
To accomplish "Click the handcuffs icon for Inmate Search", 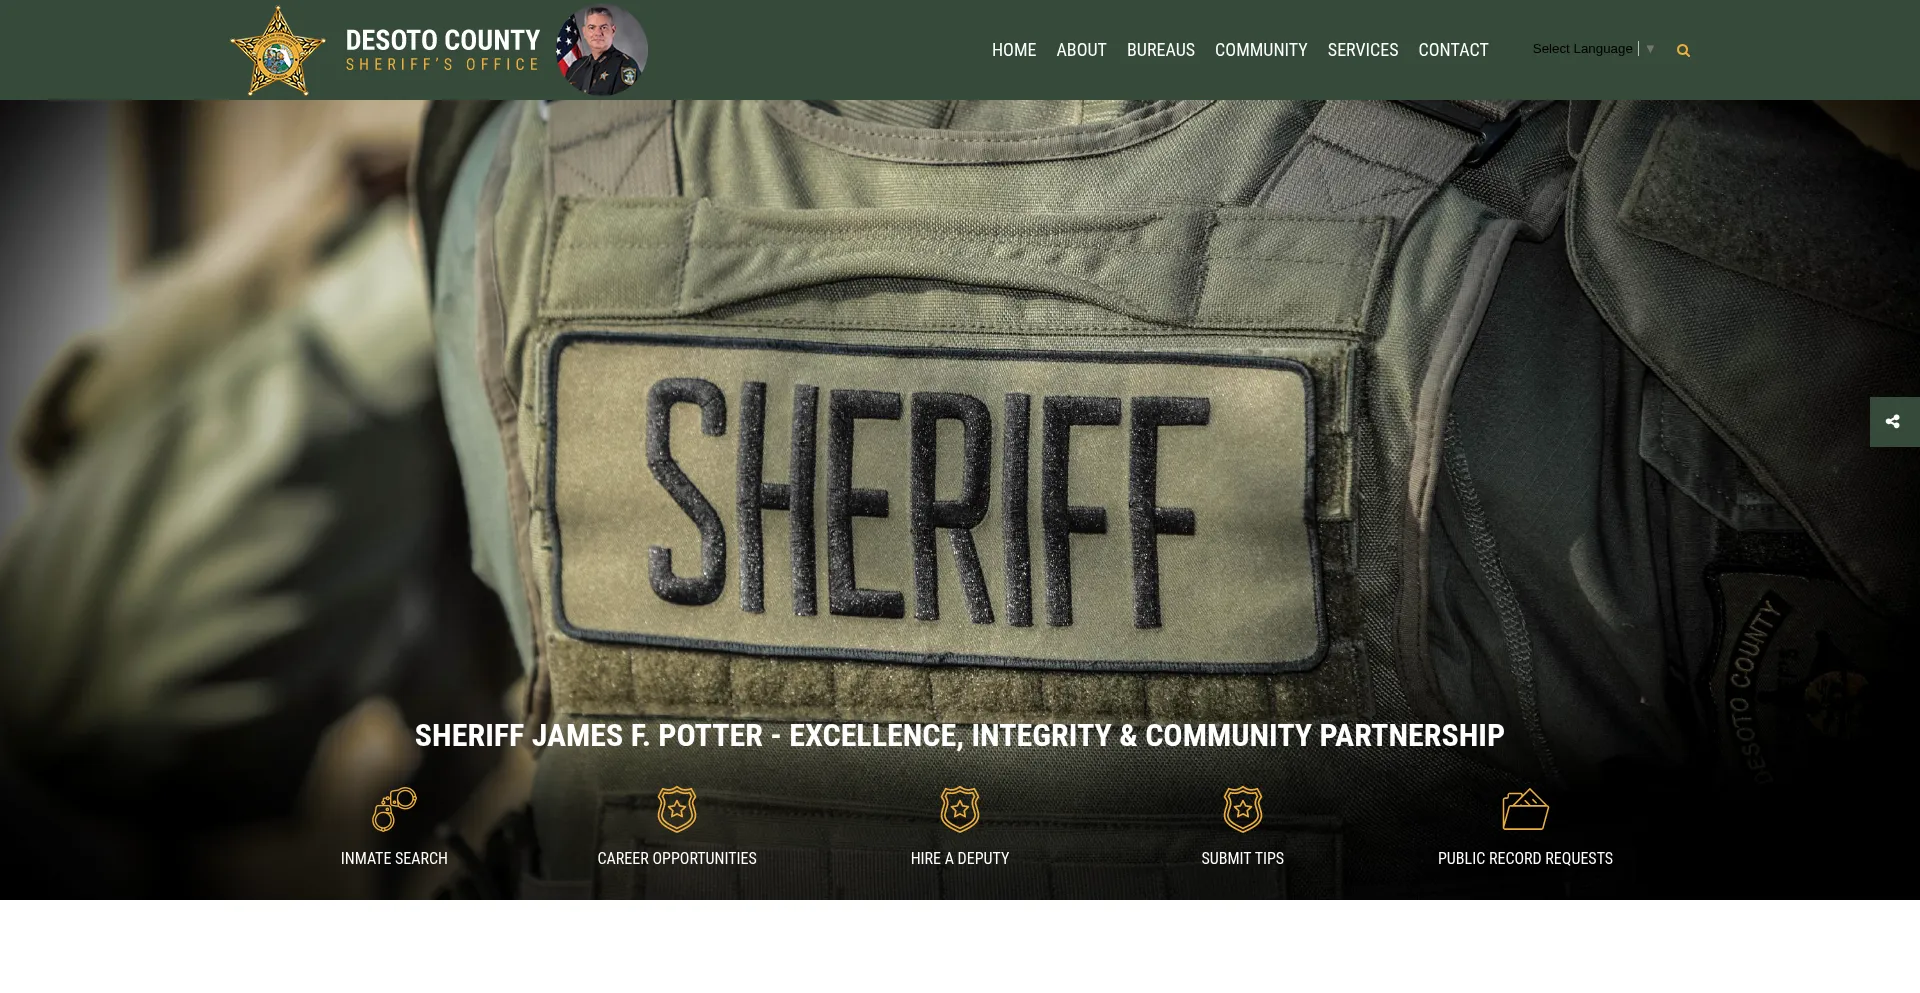I will [394, 809].
